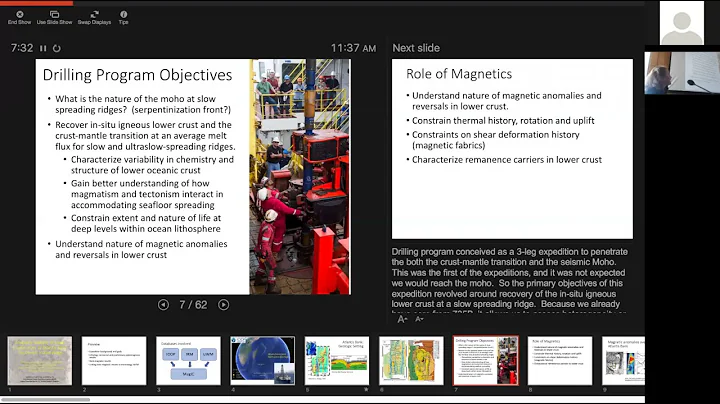Click the 7 / 62 slide counter
The image size is (720, 404).
(193, 305)
